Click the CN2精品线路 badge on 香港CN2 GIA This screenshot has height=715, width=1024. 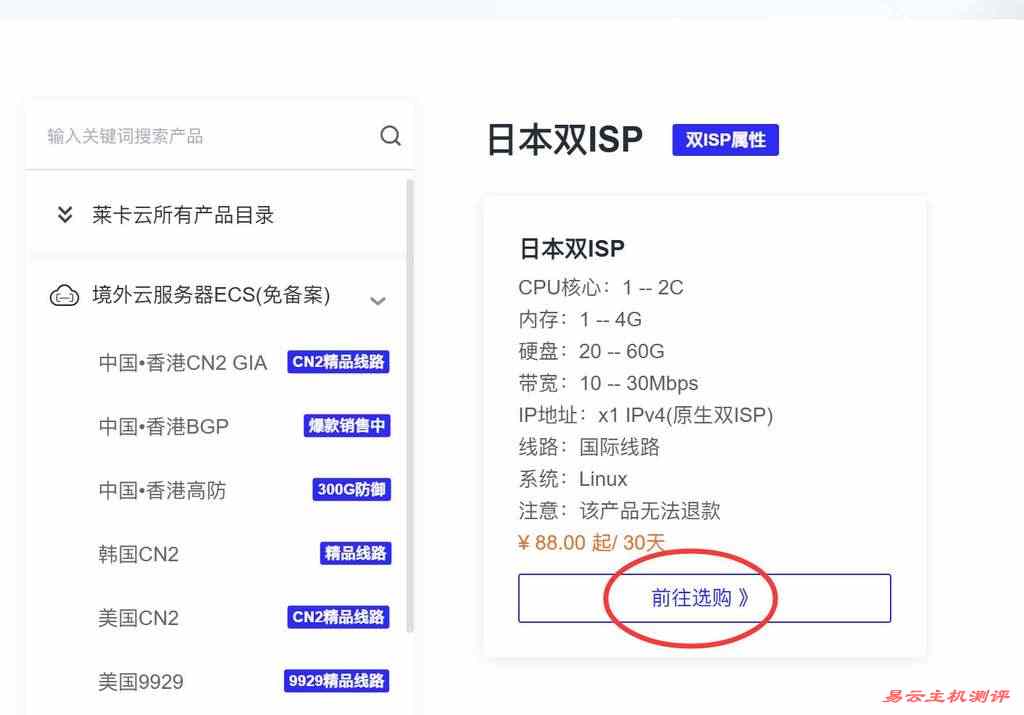pos(338,362)
